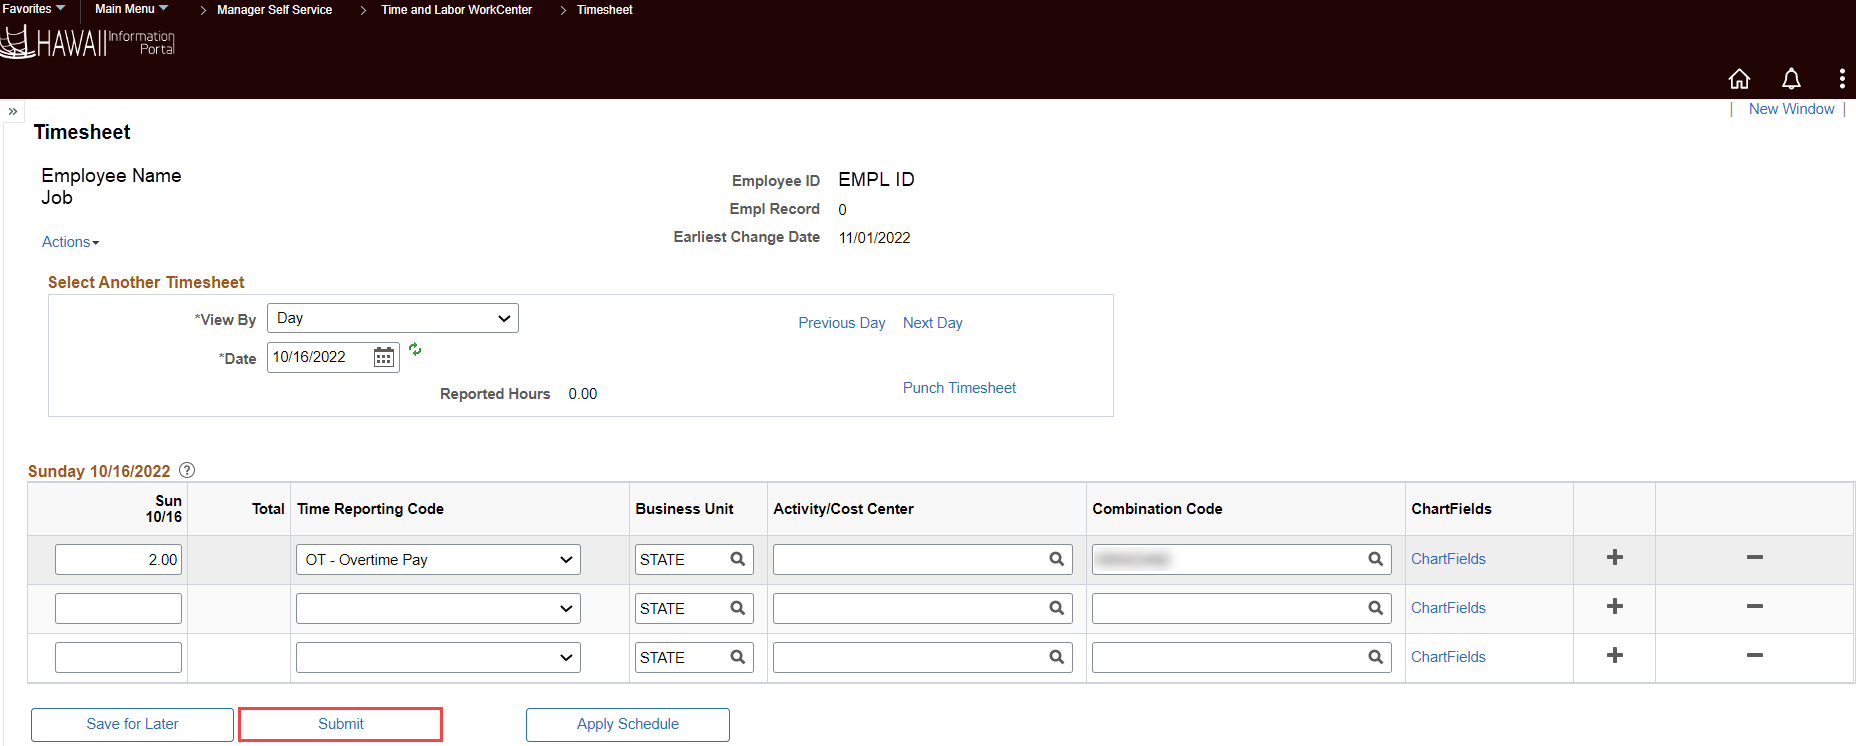Look up Business Unit in first row
1856x746 pixels.
[x=738, y=559]
